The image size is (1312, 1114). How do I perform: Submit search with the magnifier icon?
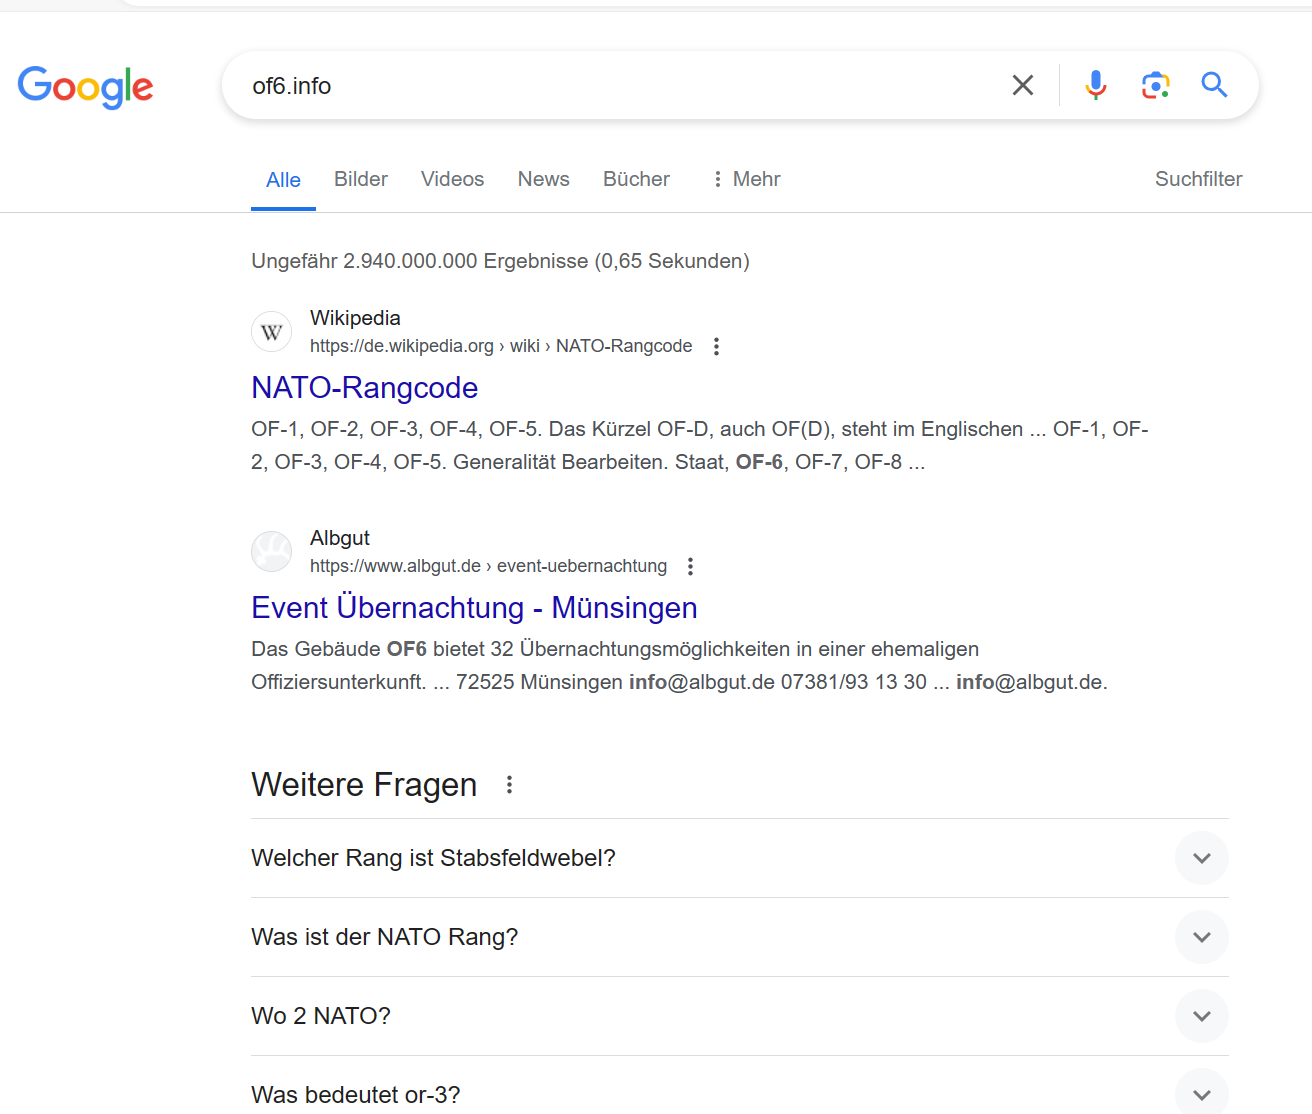click(x=1214, y=85)
